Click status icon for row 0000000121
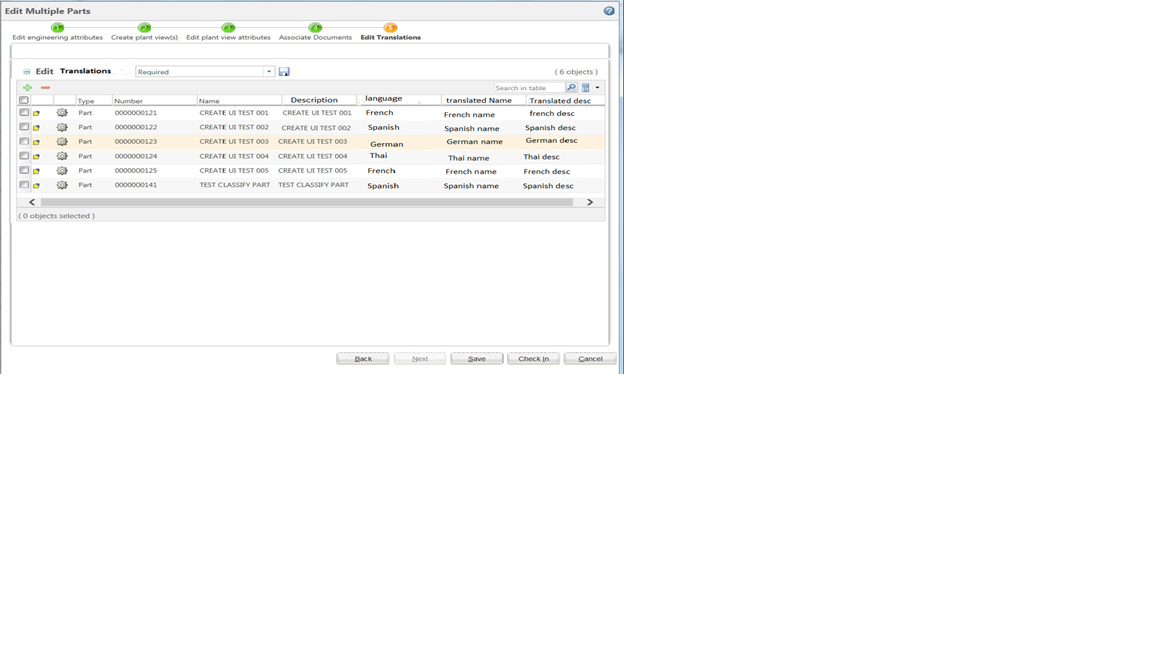 click(x=37, y=113)
